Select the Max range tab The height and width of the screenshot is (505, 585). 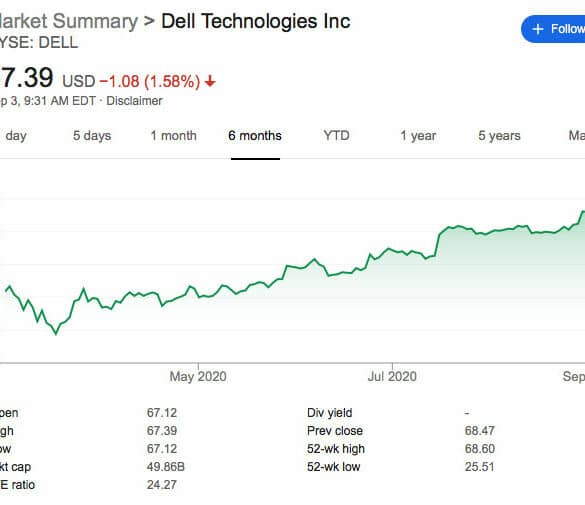(x=576, y=135)
